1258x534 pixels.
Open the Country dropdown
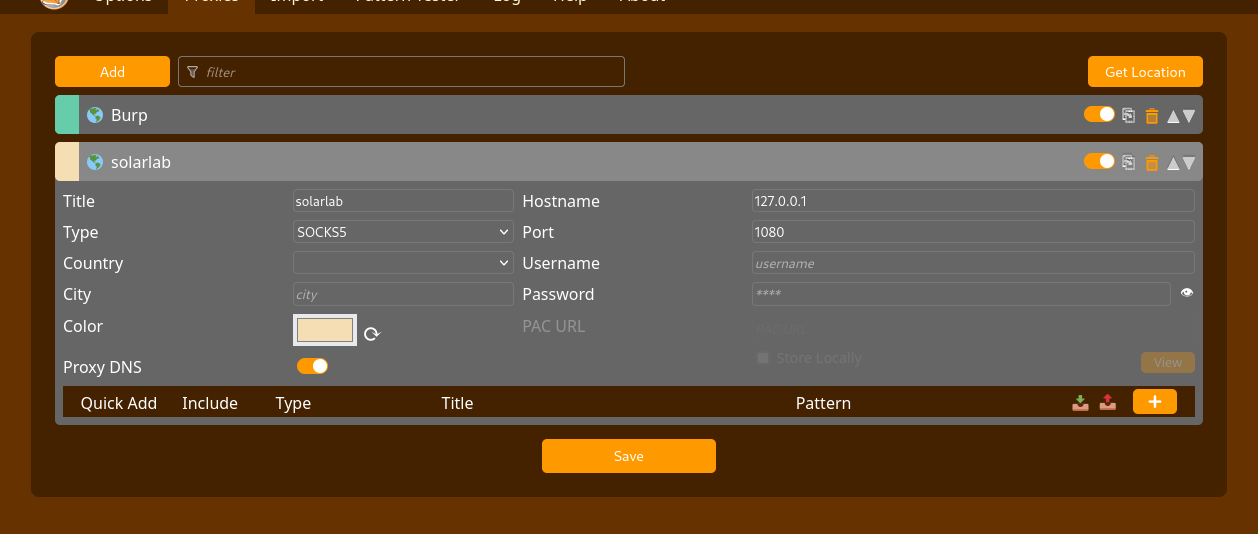coord(403,263)
